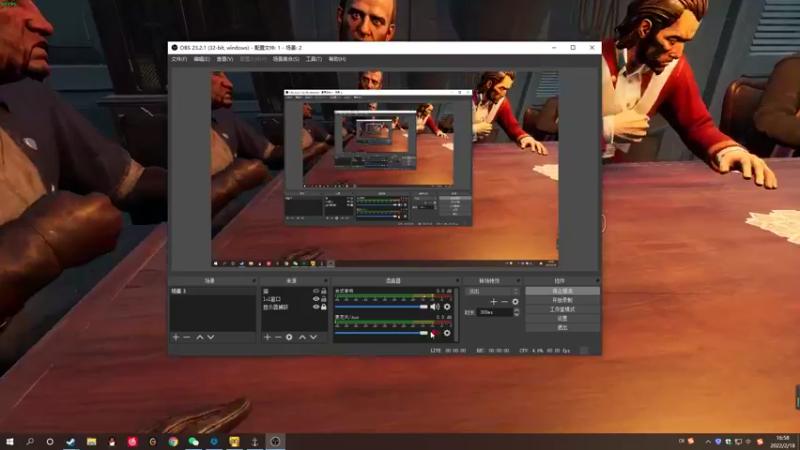Viewport: 800px width, 450px height.
Task: Click the Stop Streaming button in Controls
Action: [562, 291]
